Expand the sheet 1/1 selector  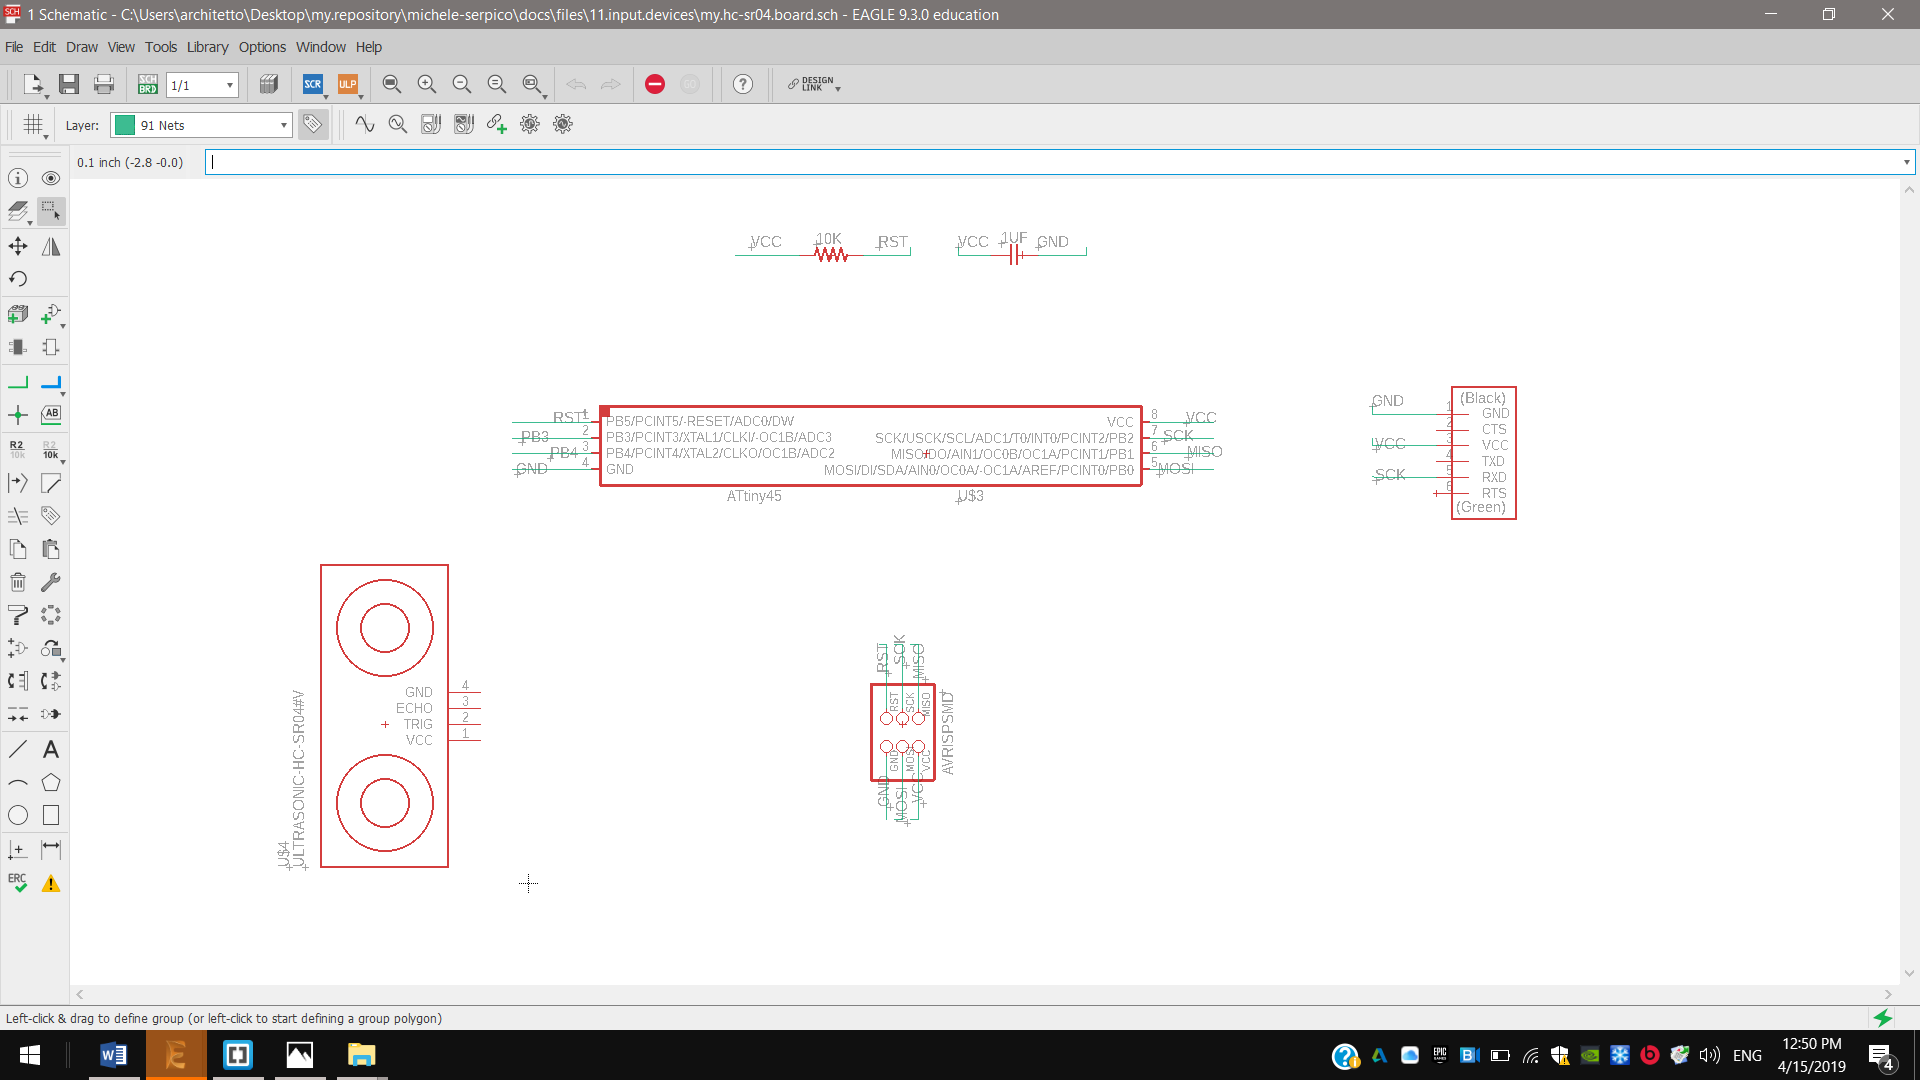point(230,85)
